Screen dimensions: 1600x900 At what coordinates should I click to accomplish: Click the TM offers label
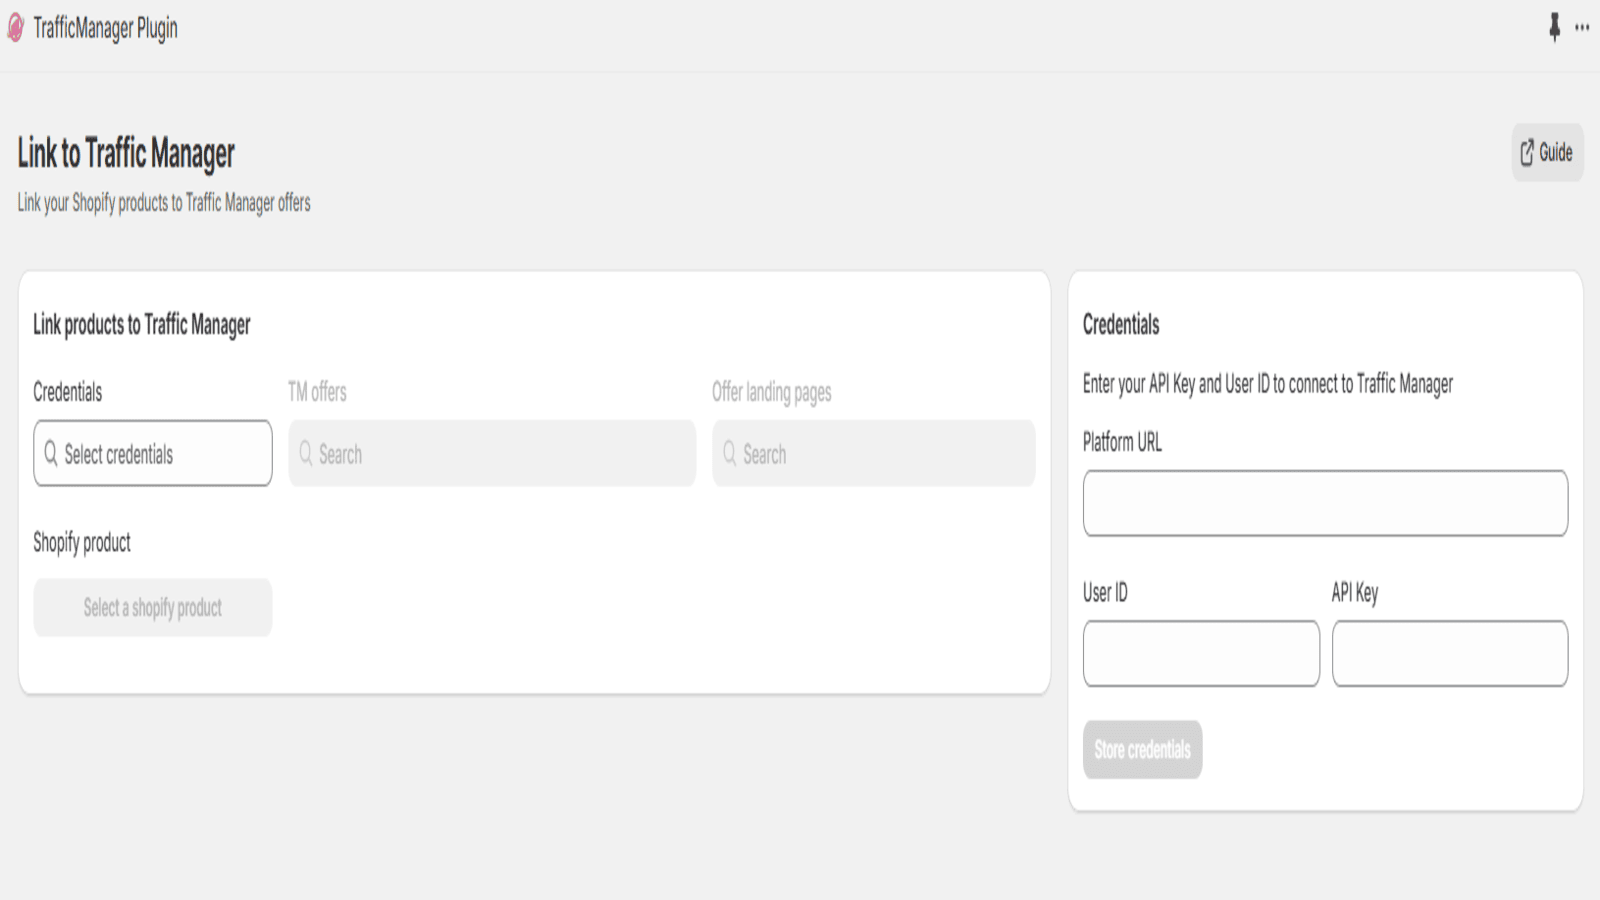(317, 392)
